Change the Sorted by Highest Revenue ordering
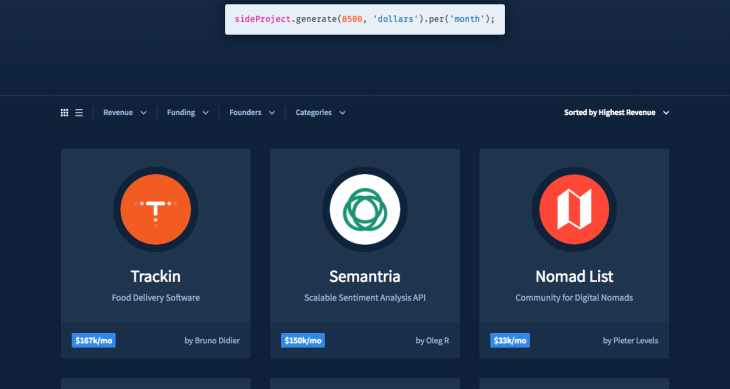730x389 pixels. (x=616, y=113)
